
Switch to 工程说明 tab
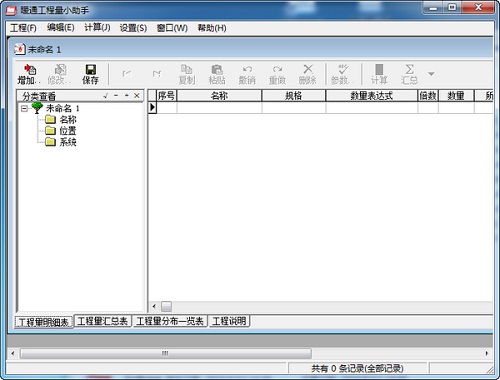[229, 321]
